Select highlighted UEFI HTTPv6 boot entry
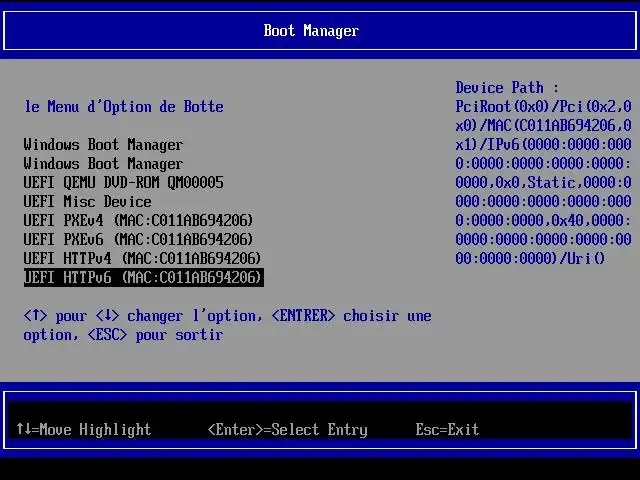The image size is (640, 480). coord(144,278)
